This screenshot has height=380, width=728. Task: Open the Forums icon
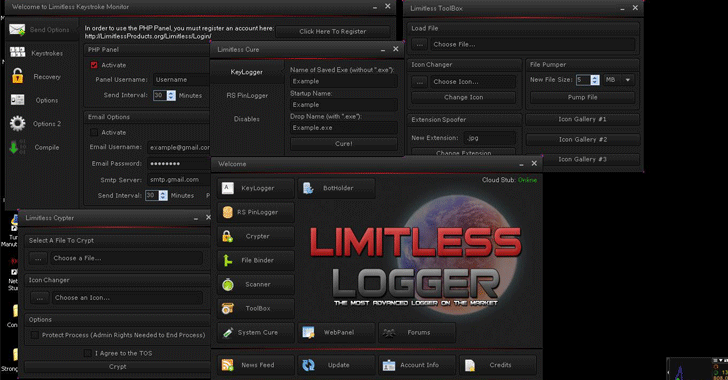pos(389,333)
